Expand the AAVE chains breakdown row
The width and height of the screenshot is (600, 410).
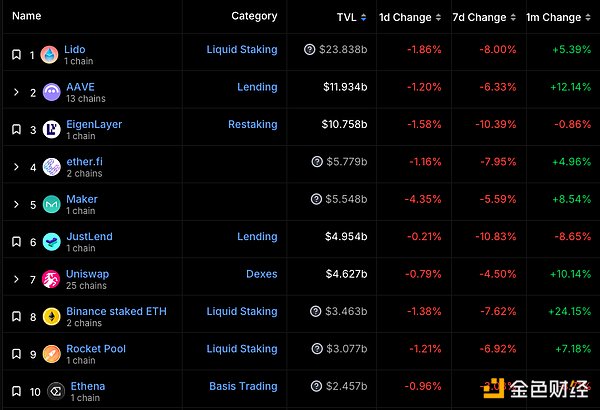pyautogui.click(x=16, y=92)
